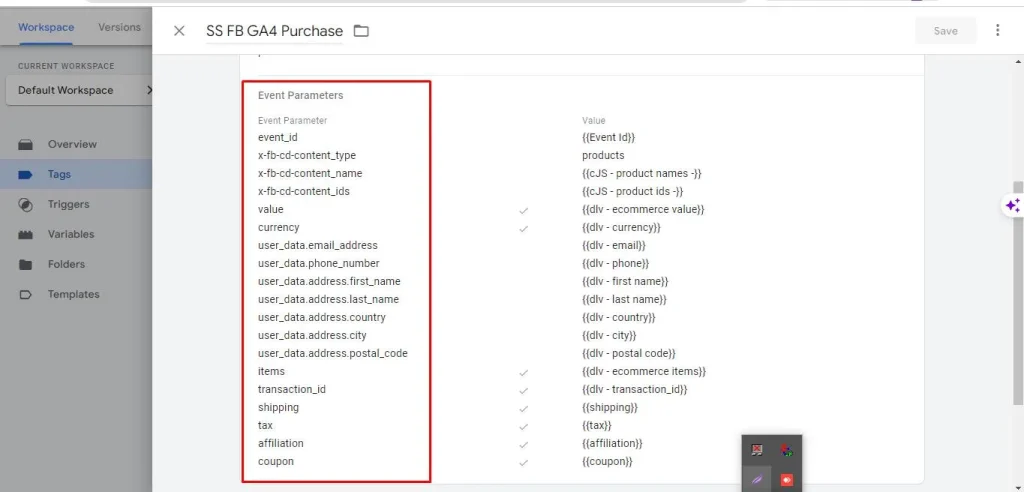The image size is (1024, 492).
Task: Expand the Default Workspace selector
Action: coord(80,90)
